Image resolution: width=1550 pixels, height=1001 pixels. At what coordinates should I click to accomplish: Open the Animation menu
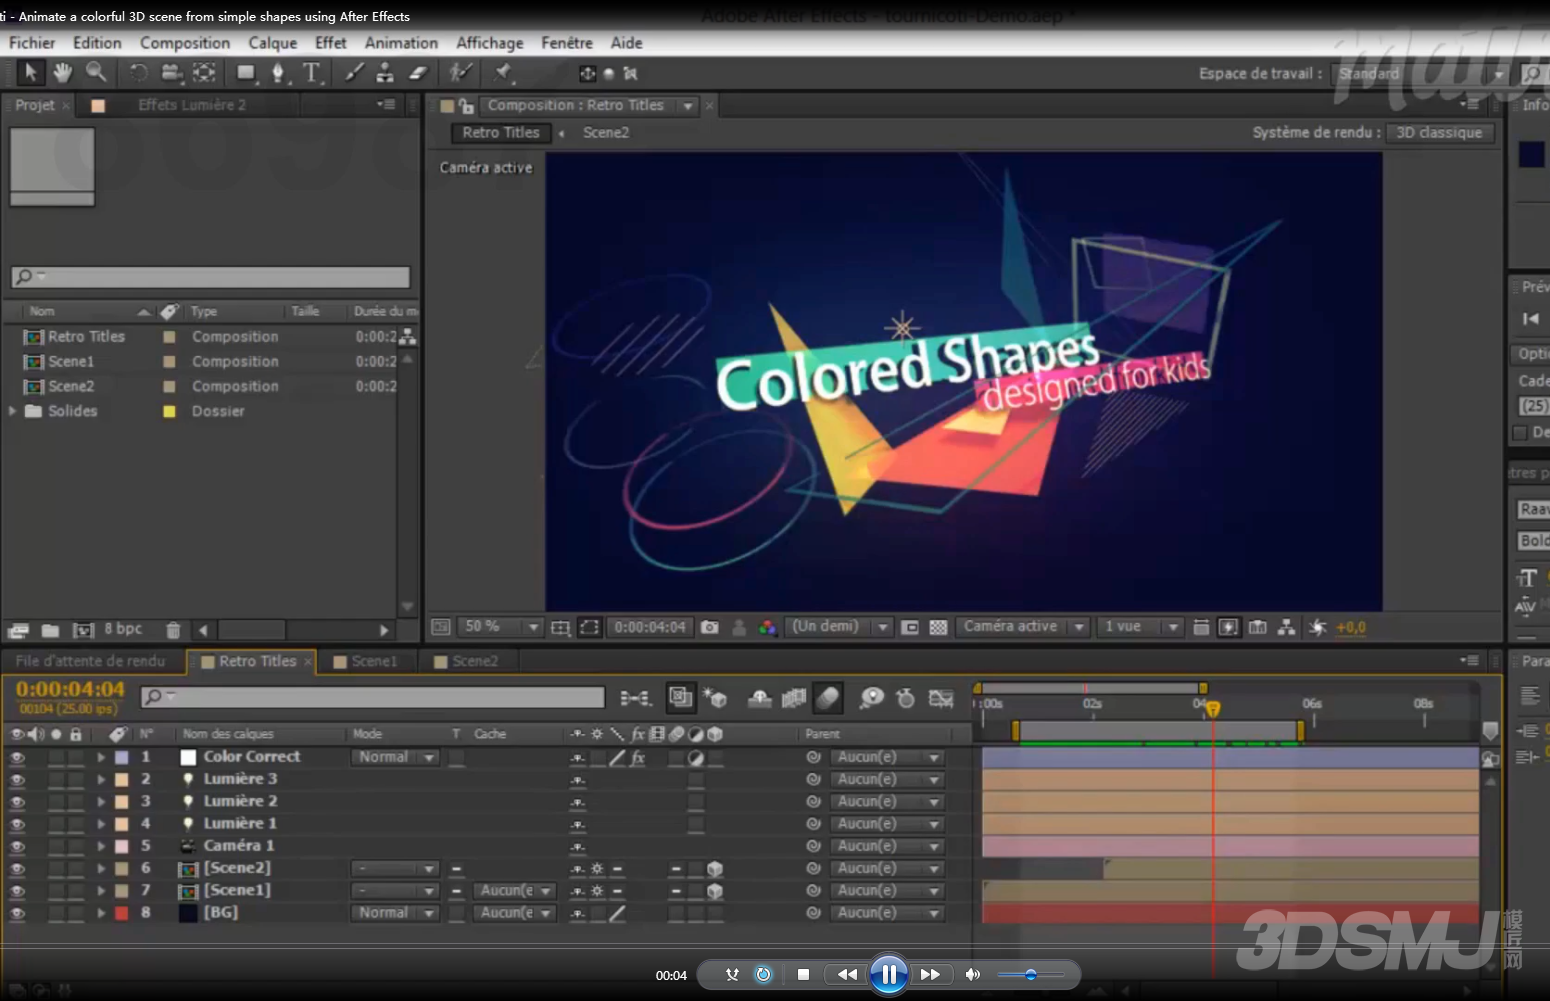click(x=401, y=43)
